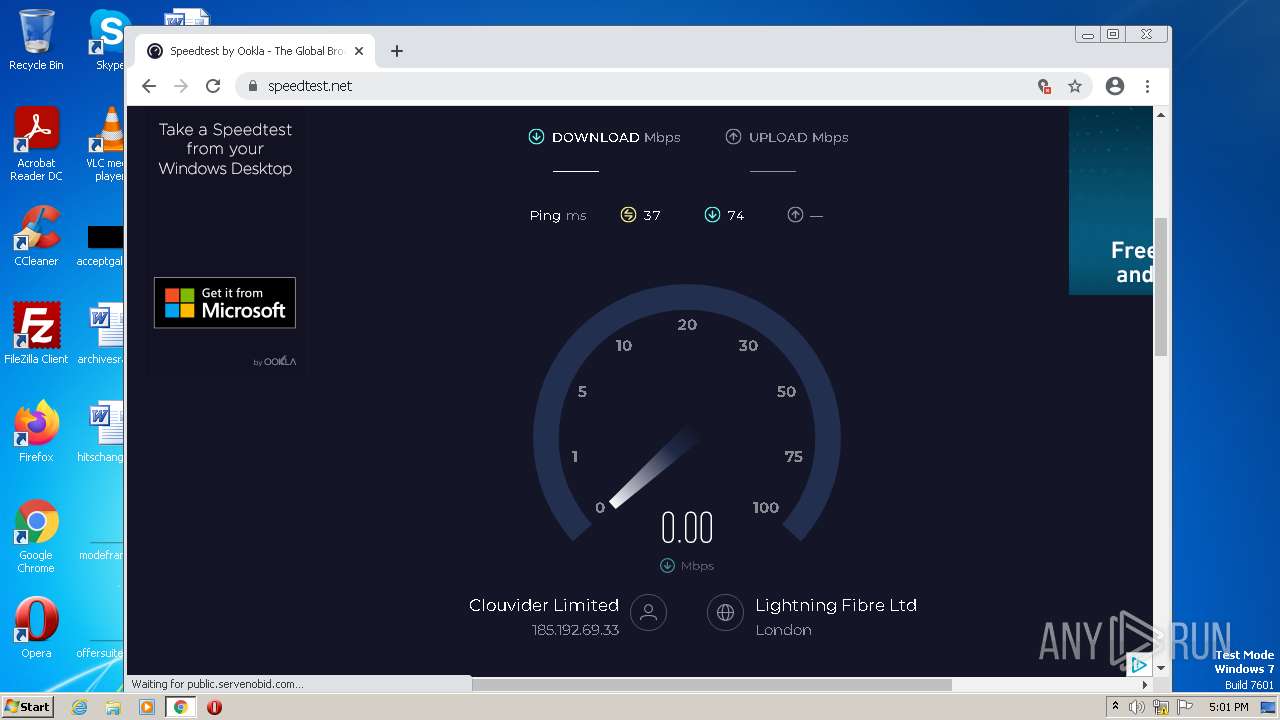Screen dimensions: 1280x720
Task: Click the London server location text
Action: tap(783, 630)
